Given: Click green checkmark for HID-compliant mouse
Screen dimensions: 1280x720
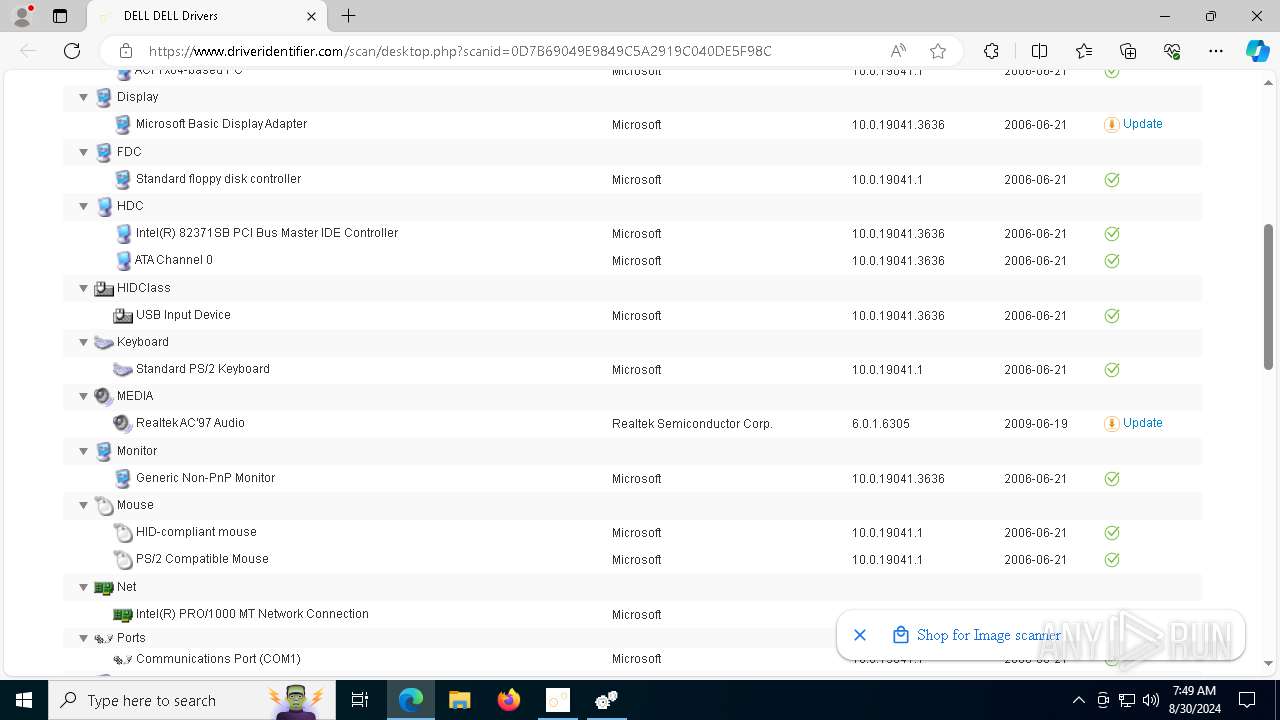Looking at the screenshot, I should coord(1111,533).
